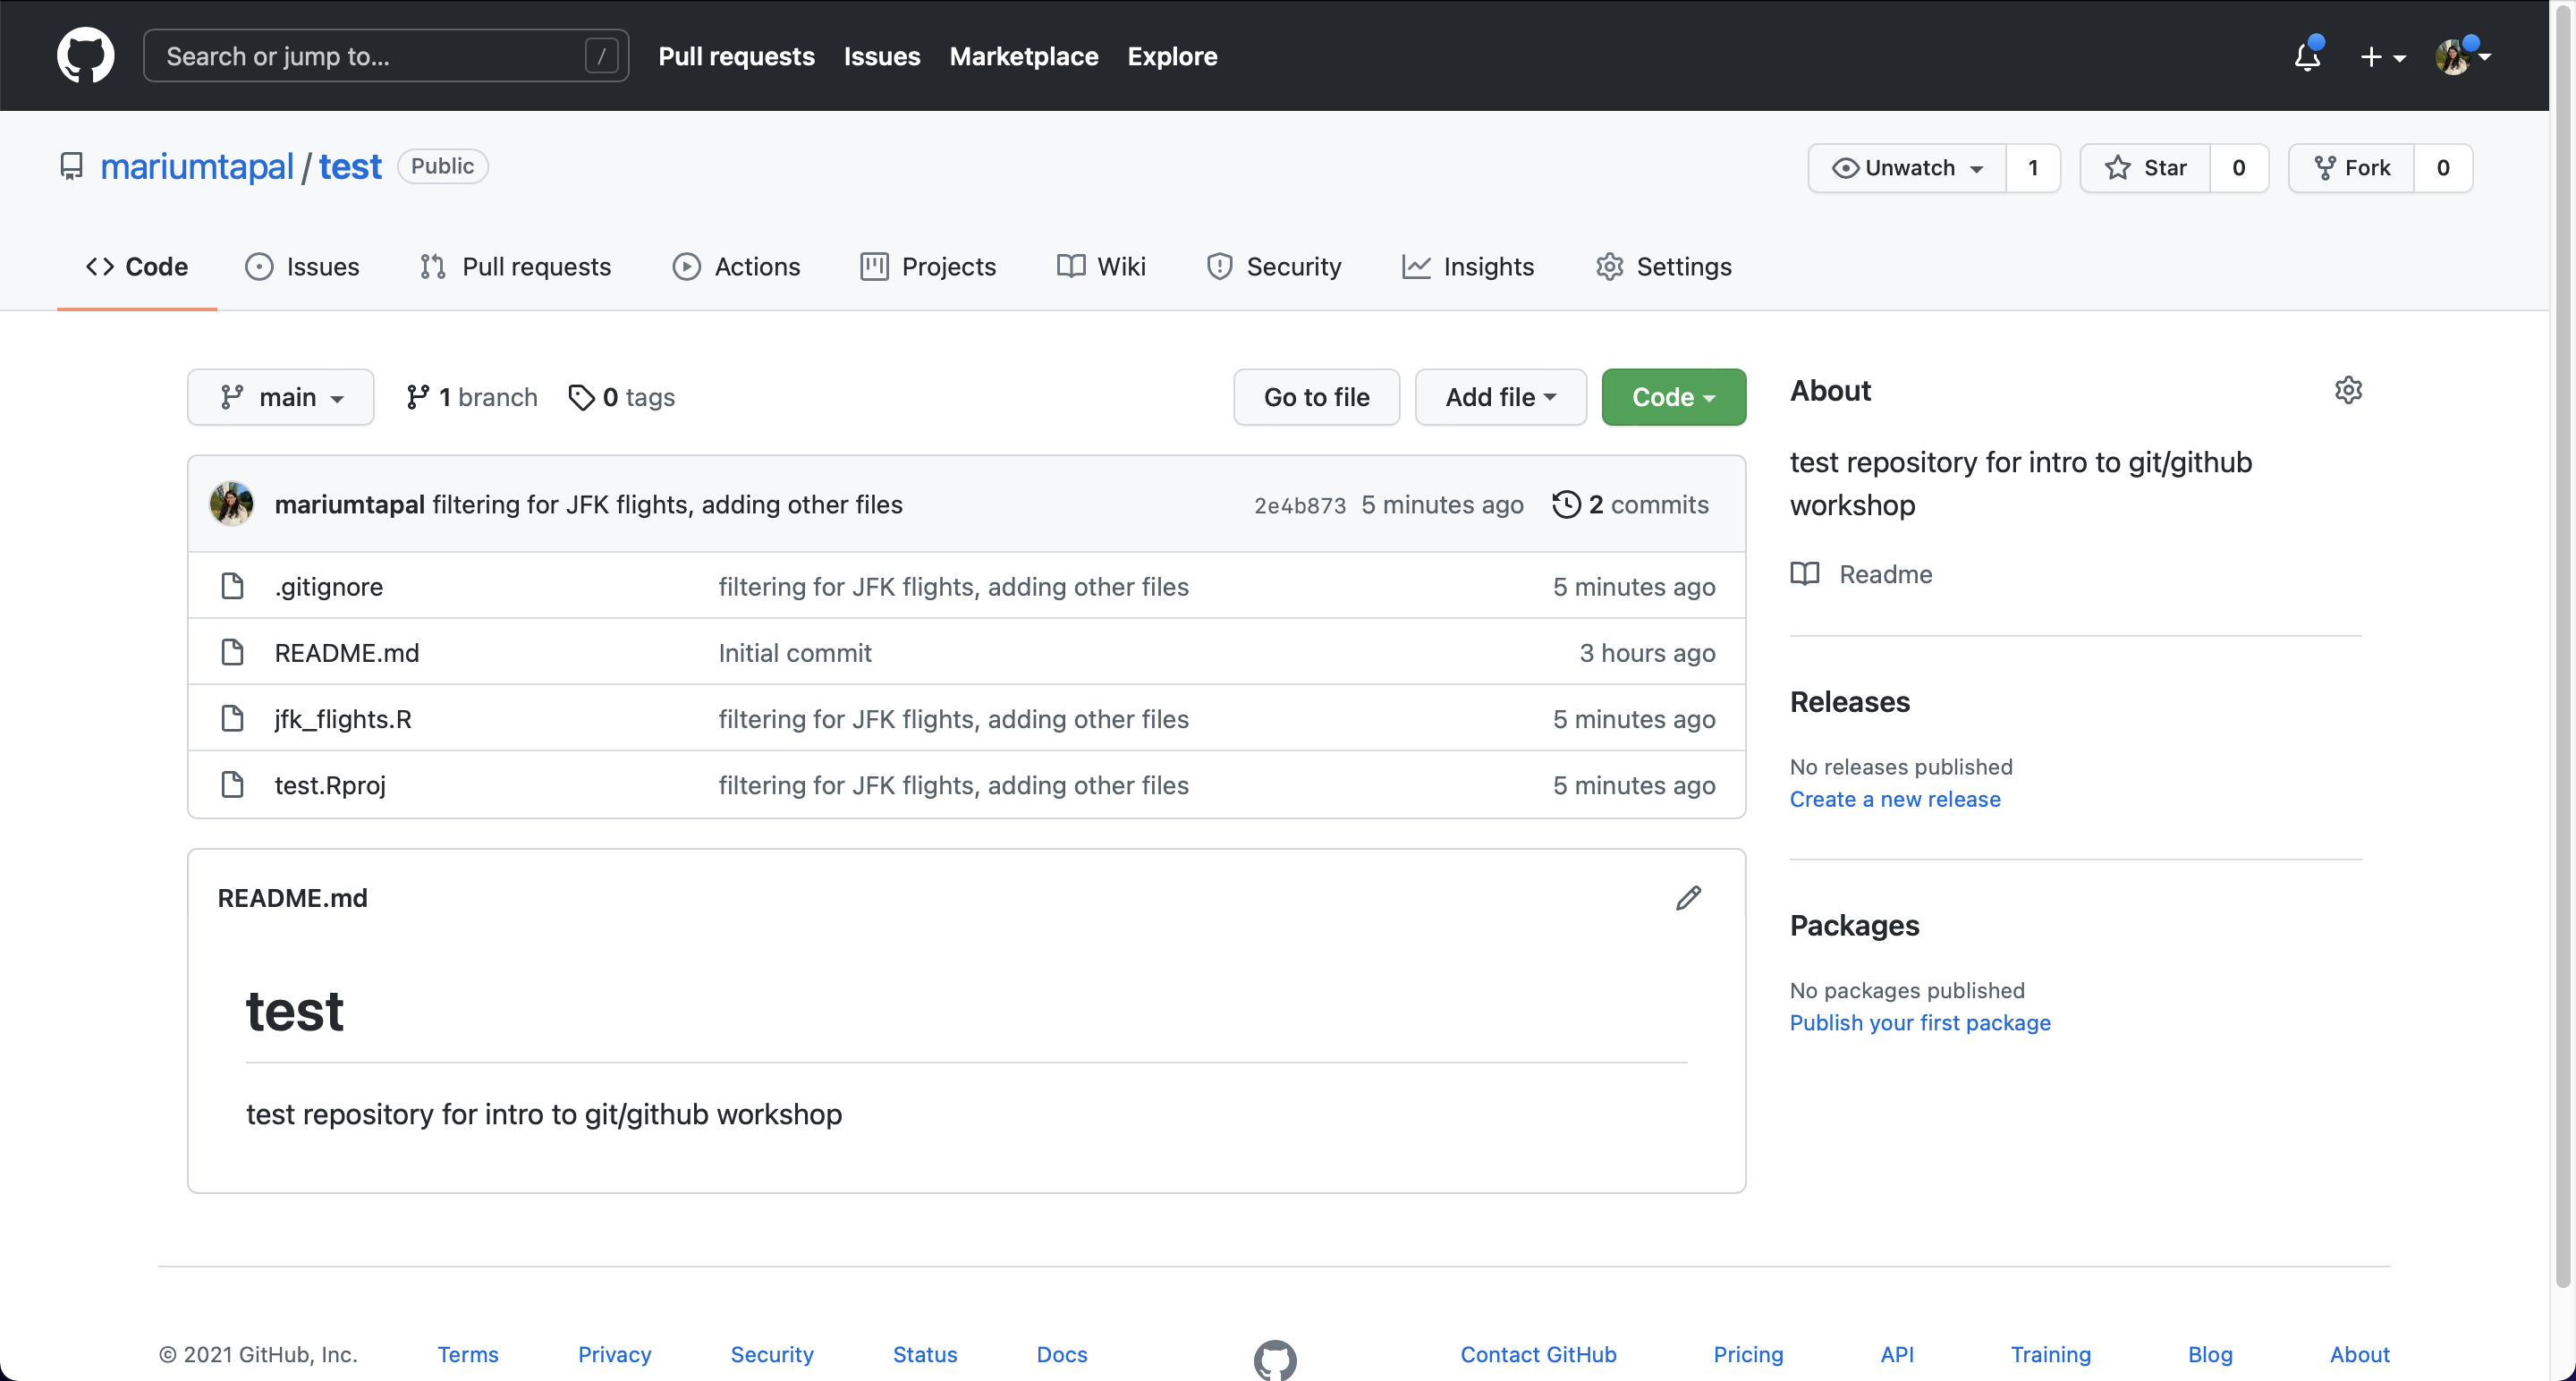This screenshot has height=1381, width=2576.
Task: Switch to the repository Pull requests tab
Action: (x=515, y=266)
